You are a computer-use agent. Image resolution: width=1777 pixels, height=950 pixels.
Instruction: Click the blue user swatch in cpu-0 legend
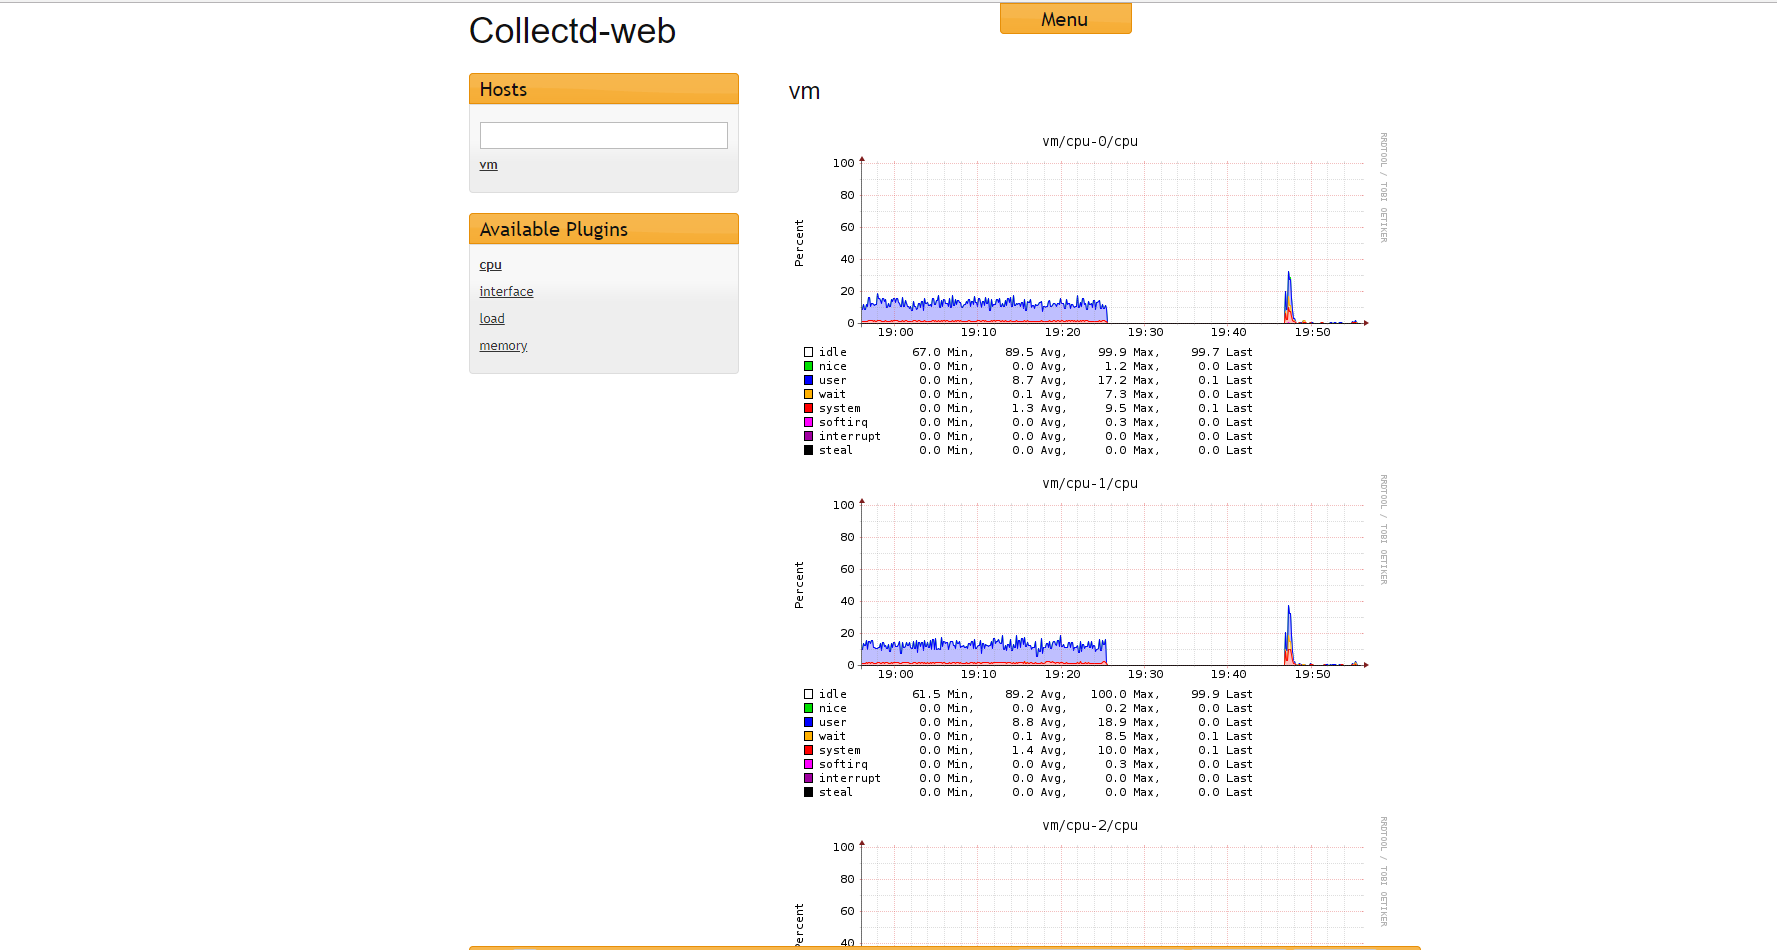coord(808,380)
